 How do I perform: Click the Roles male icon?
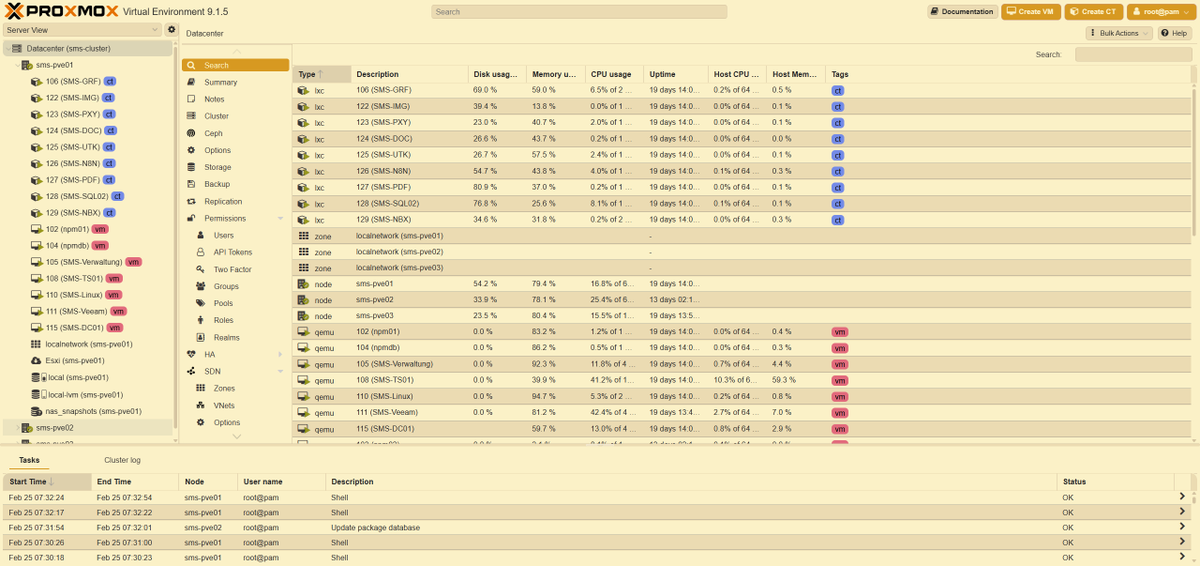tap(201, 320)
